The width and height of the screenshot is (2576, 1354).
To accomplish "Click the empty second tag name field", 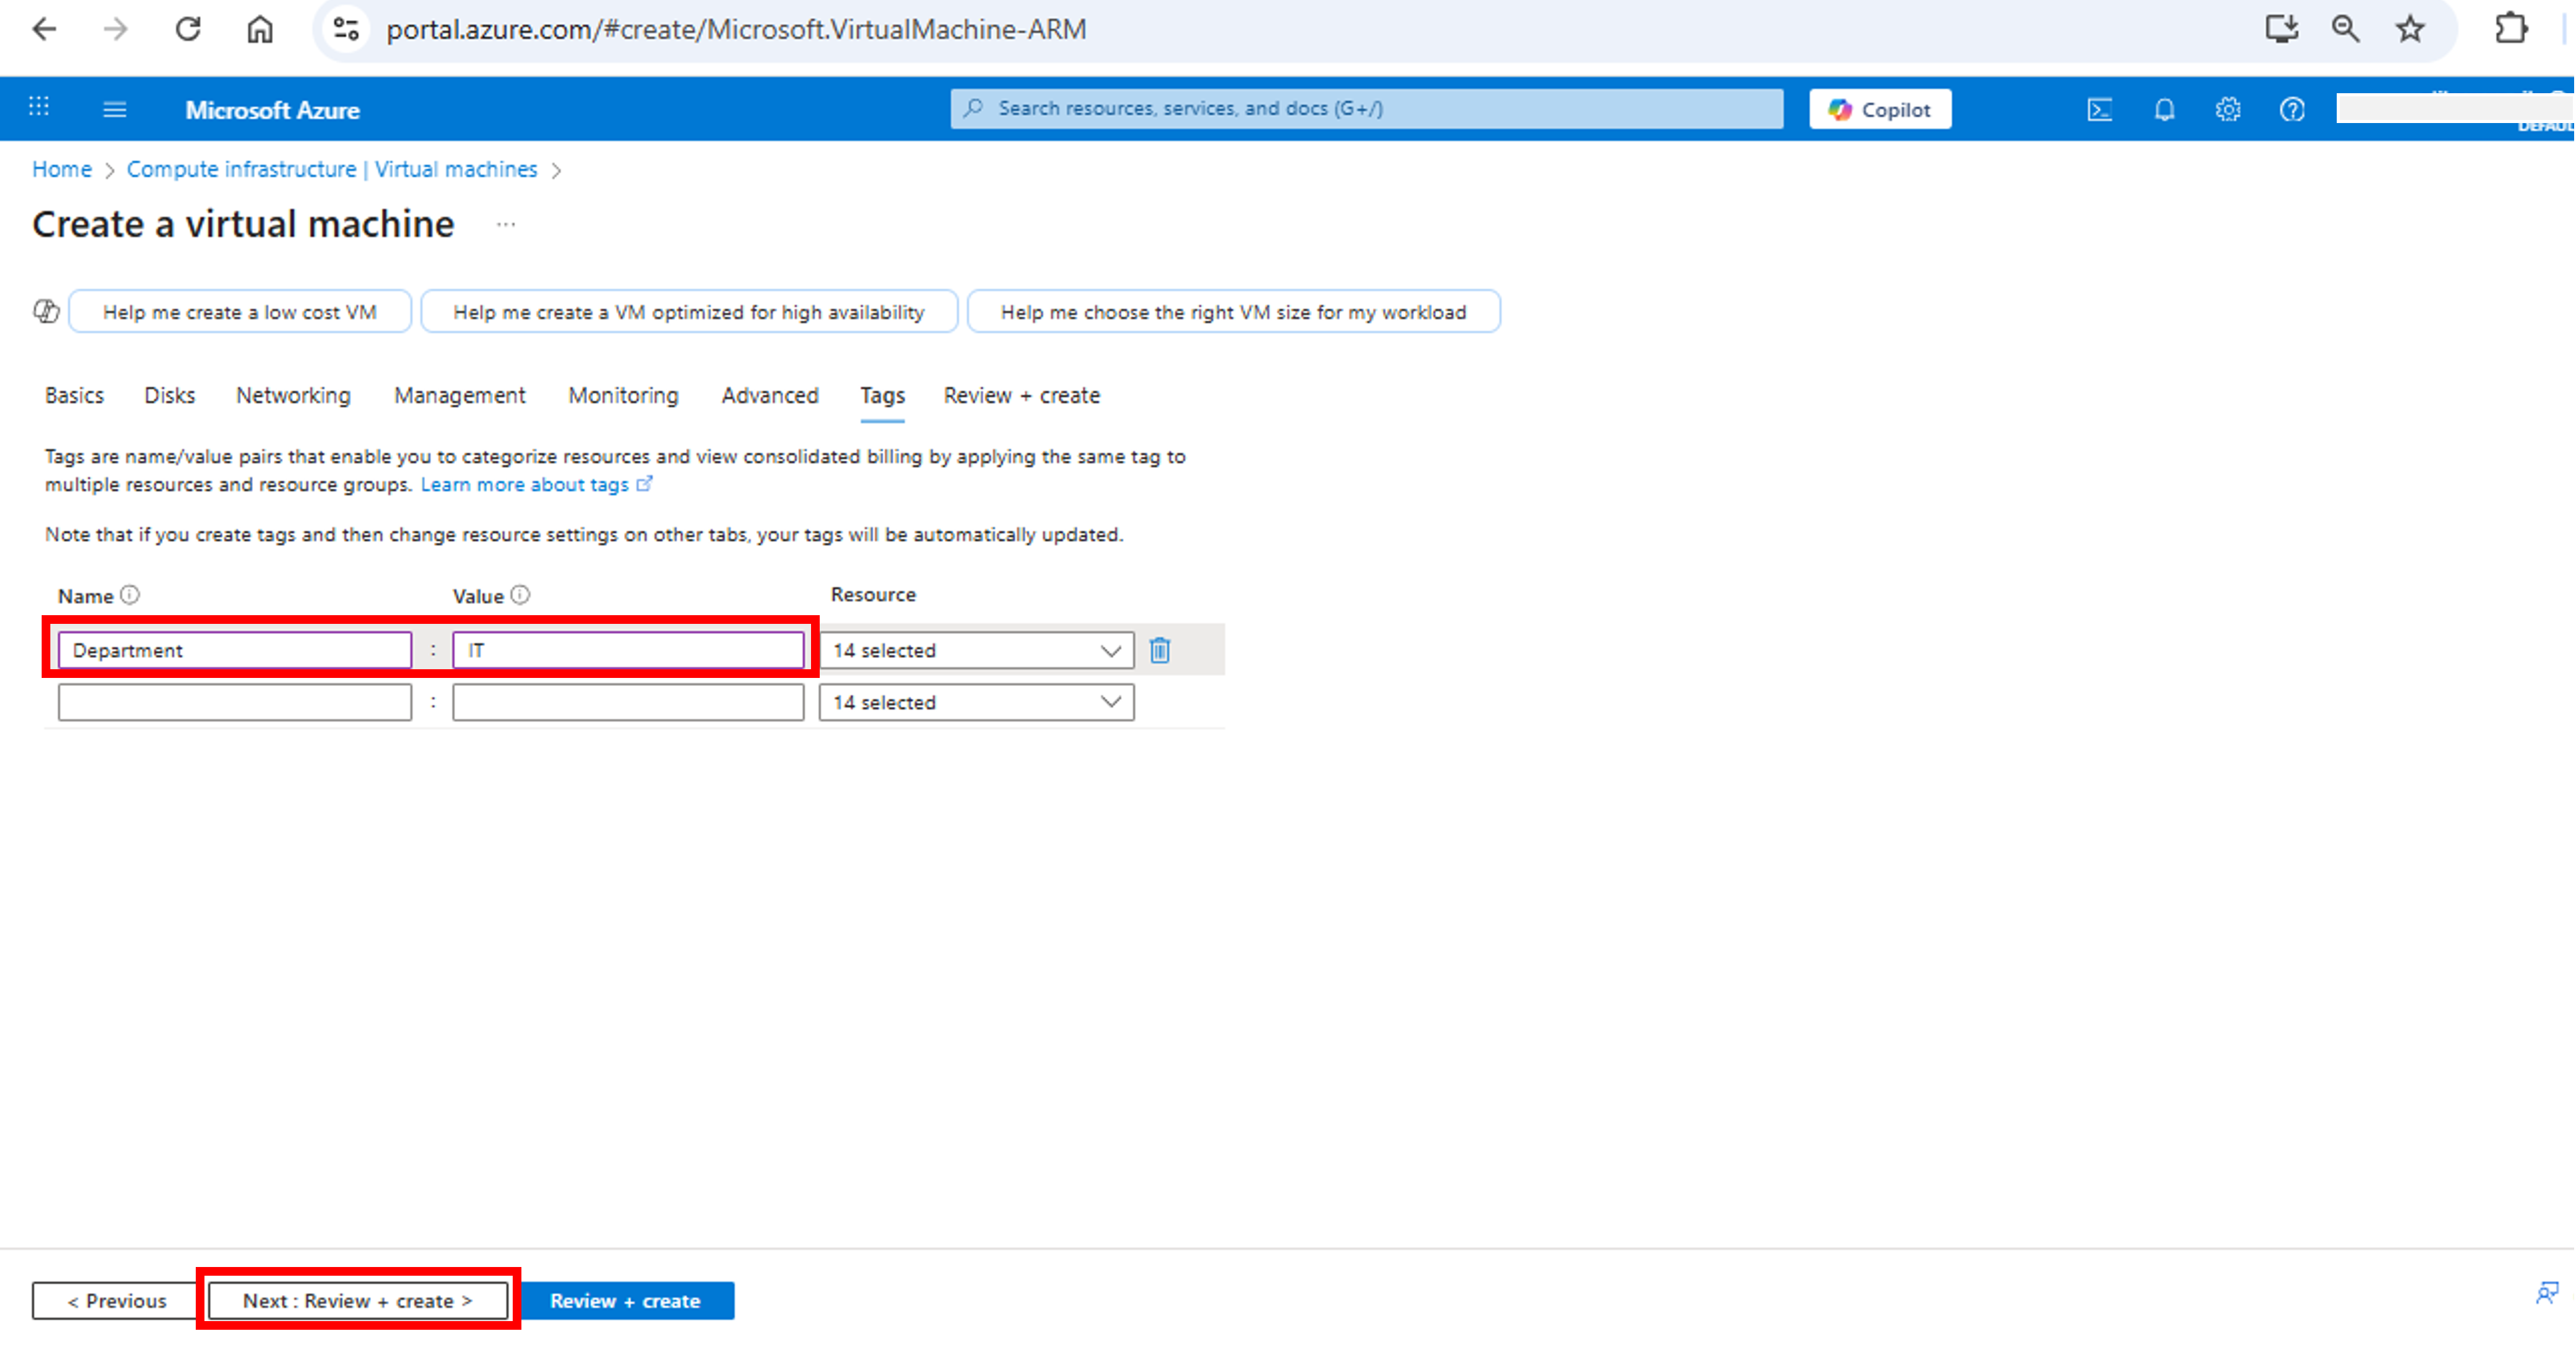I will 234,701.
